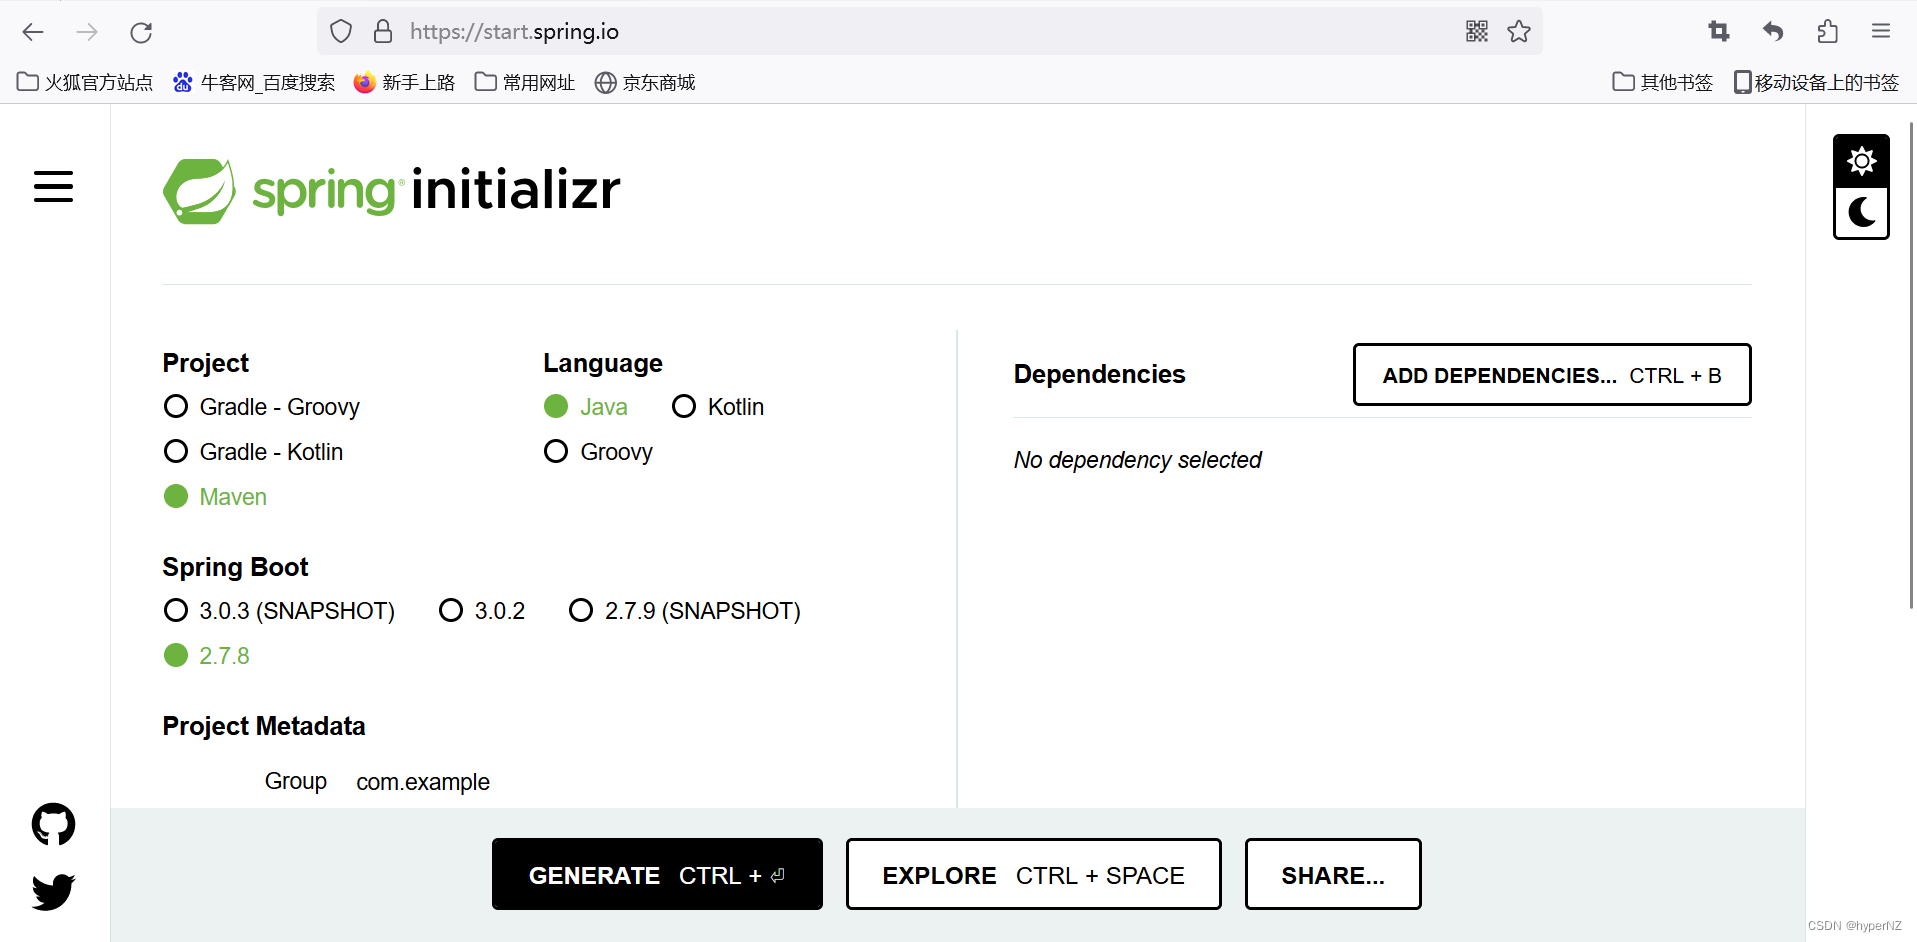Click the undo arrow toolbar icon

click(x=1773, y=32)
